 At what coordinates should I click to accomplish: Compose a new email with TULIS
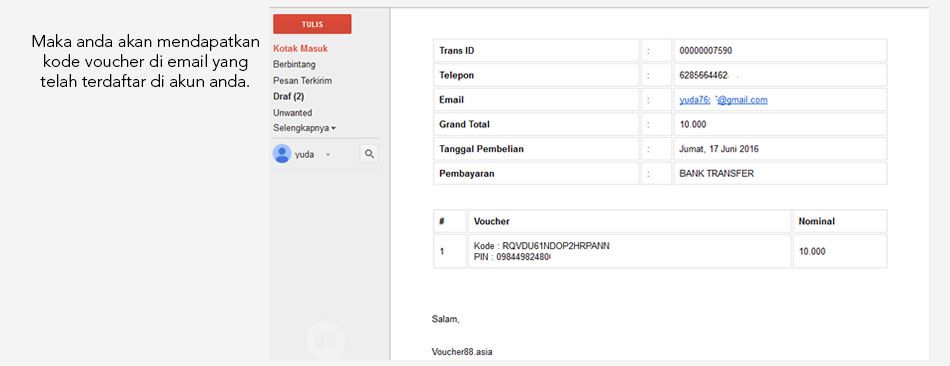point(312,24)
